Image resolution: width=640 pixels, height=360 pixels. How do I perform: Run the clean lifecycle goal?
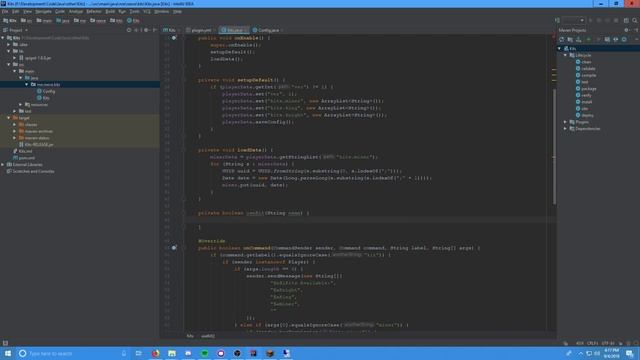(586, 62)
